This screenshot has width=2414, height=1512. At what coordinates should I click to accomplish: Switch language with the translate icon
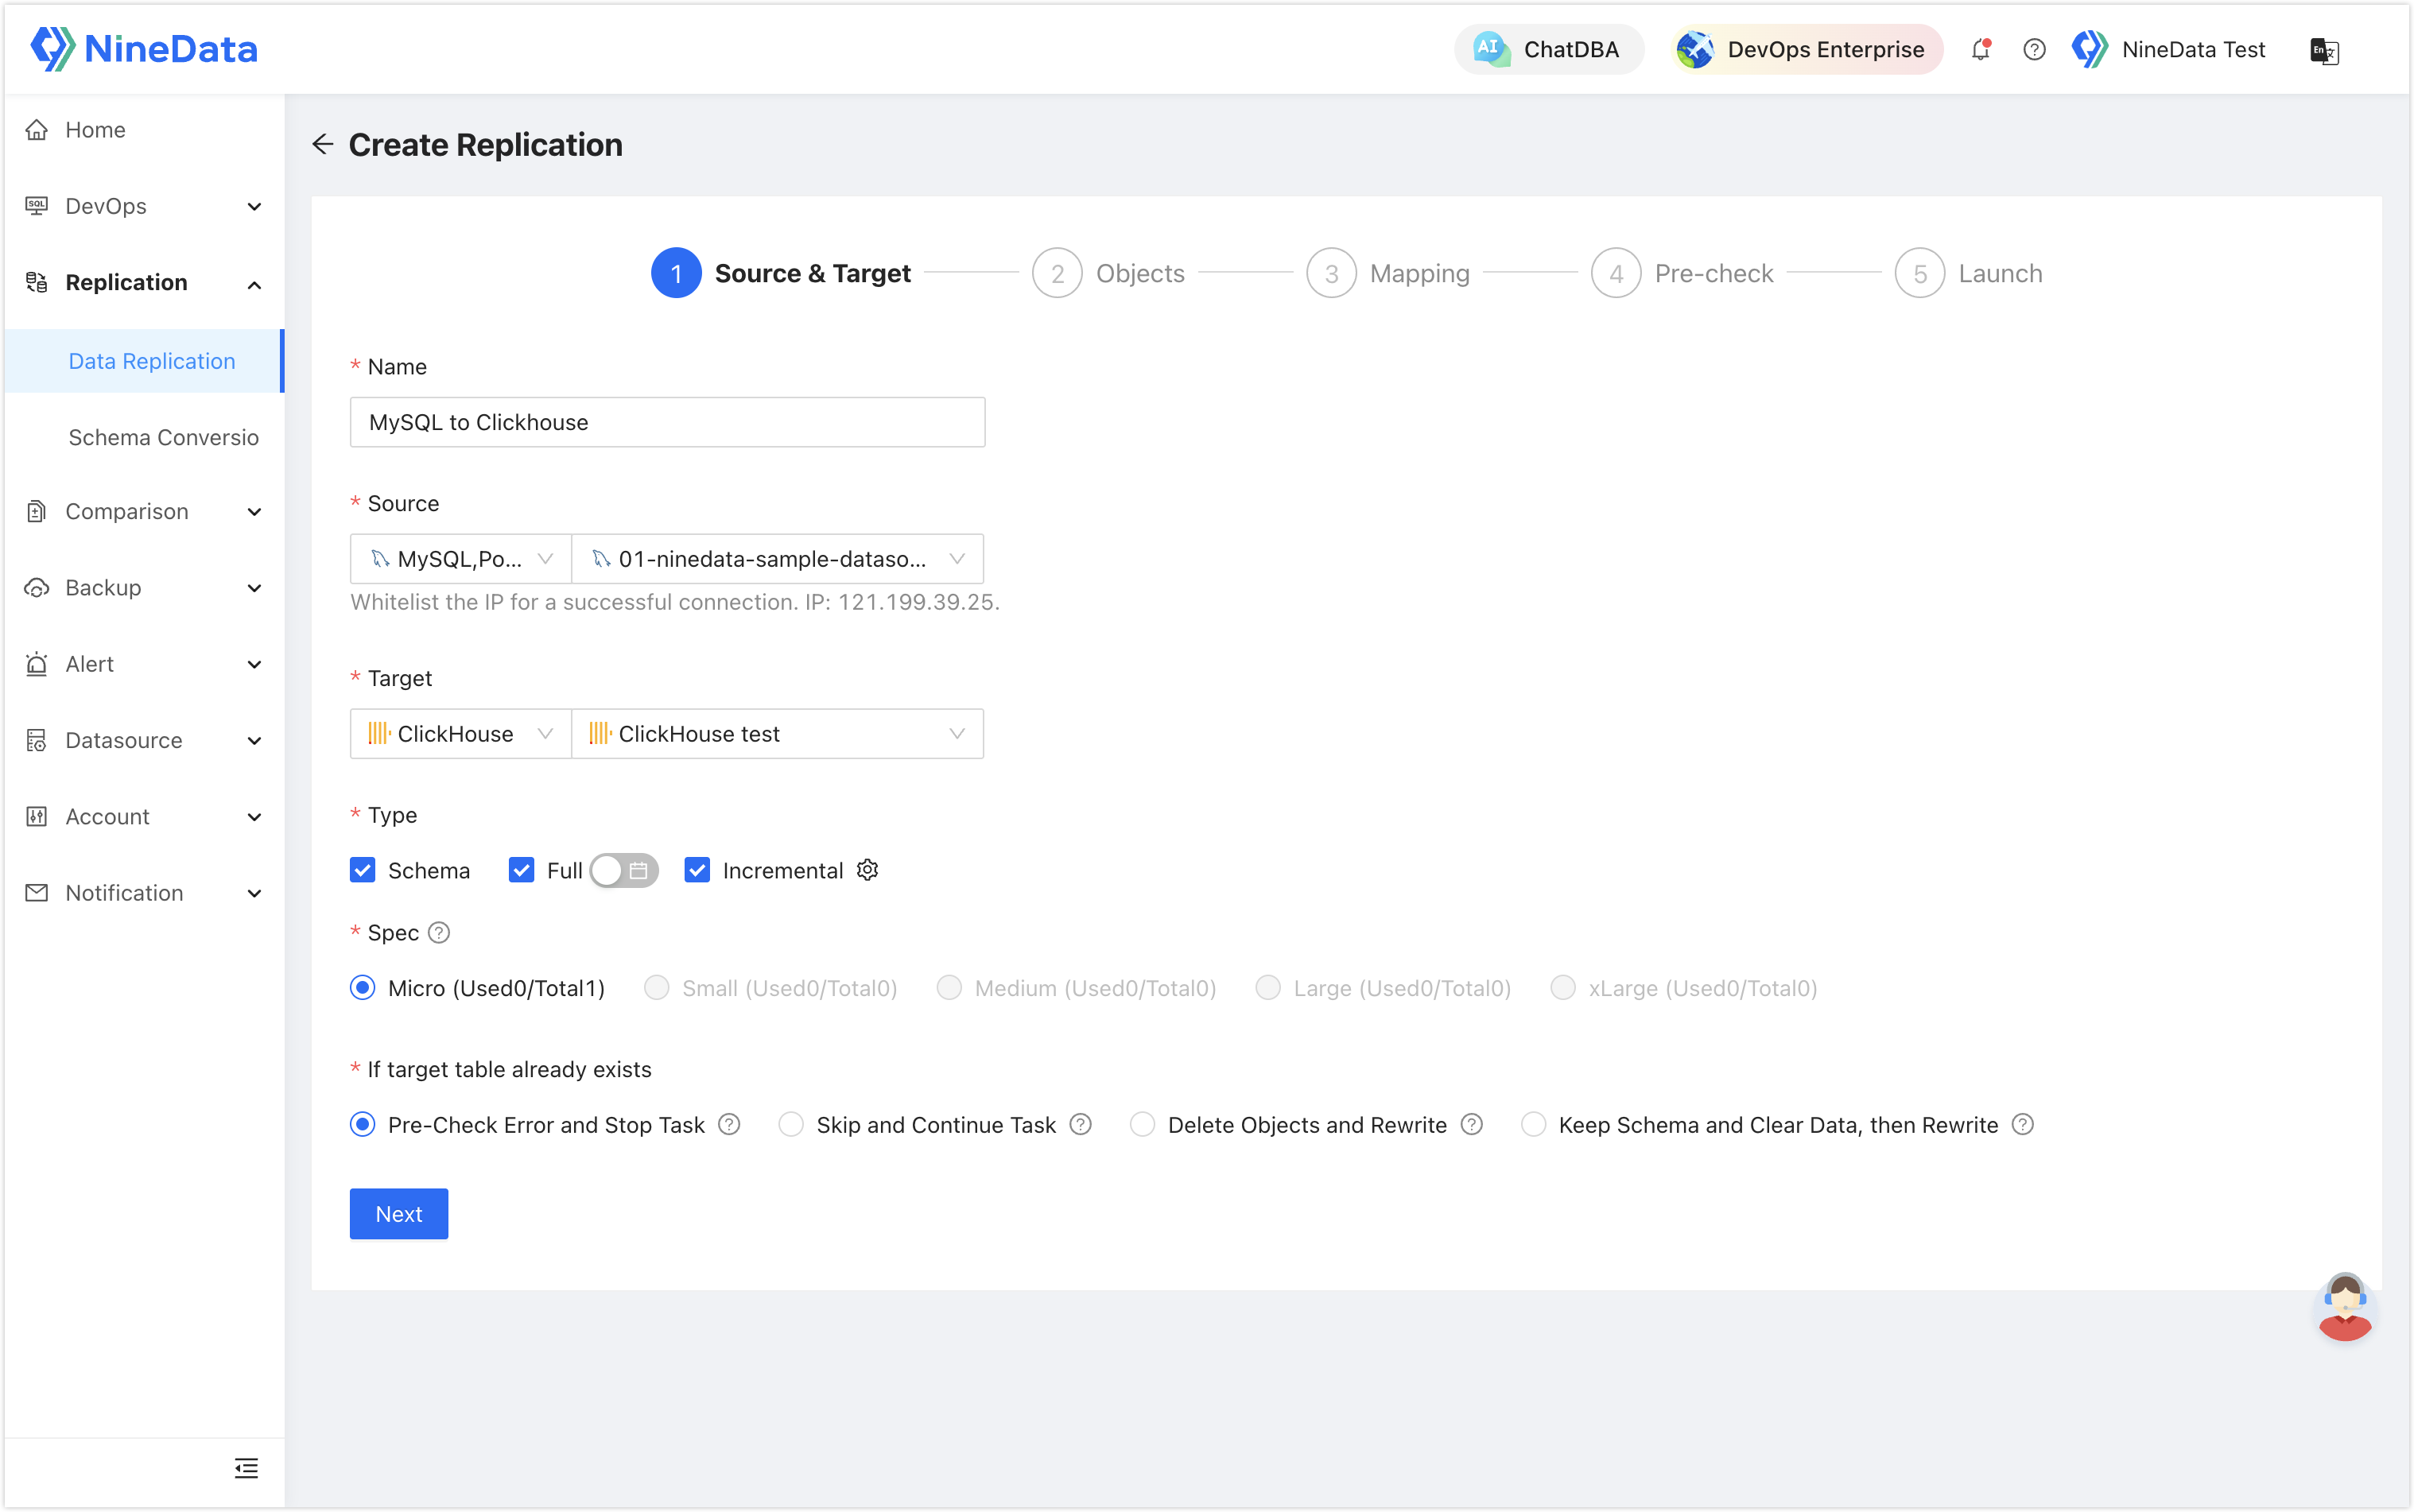[2324, 50]
